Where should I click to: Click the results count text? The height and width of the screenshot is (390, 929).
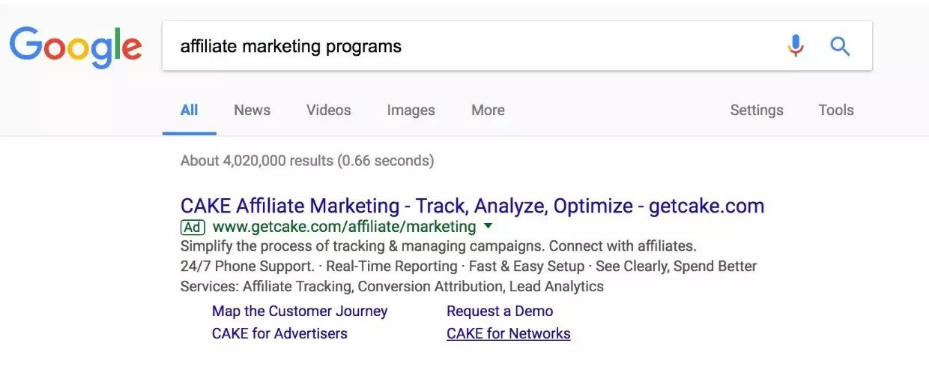(x=307, y=161)
